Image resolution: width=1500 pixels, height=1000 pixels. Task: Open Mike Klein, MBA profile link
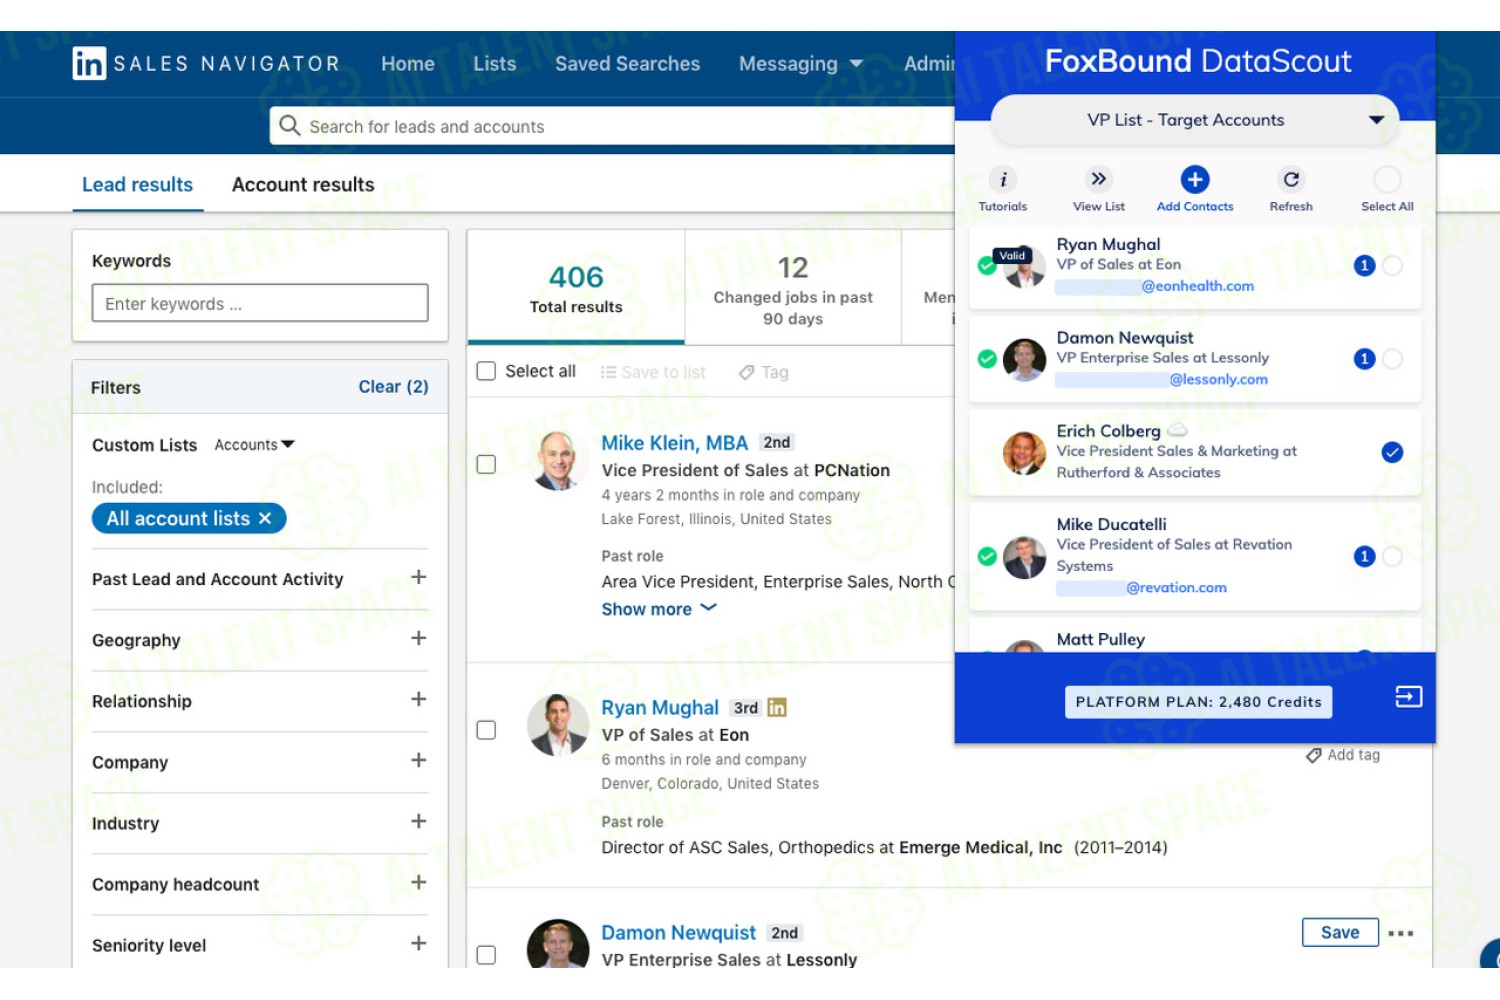pyautogui.click(x=674, y=443)
